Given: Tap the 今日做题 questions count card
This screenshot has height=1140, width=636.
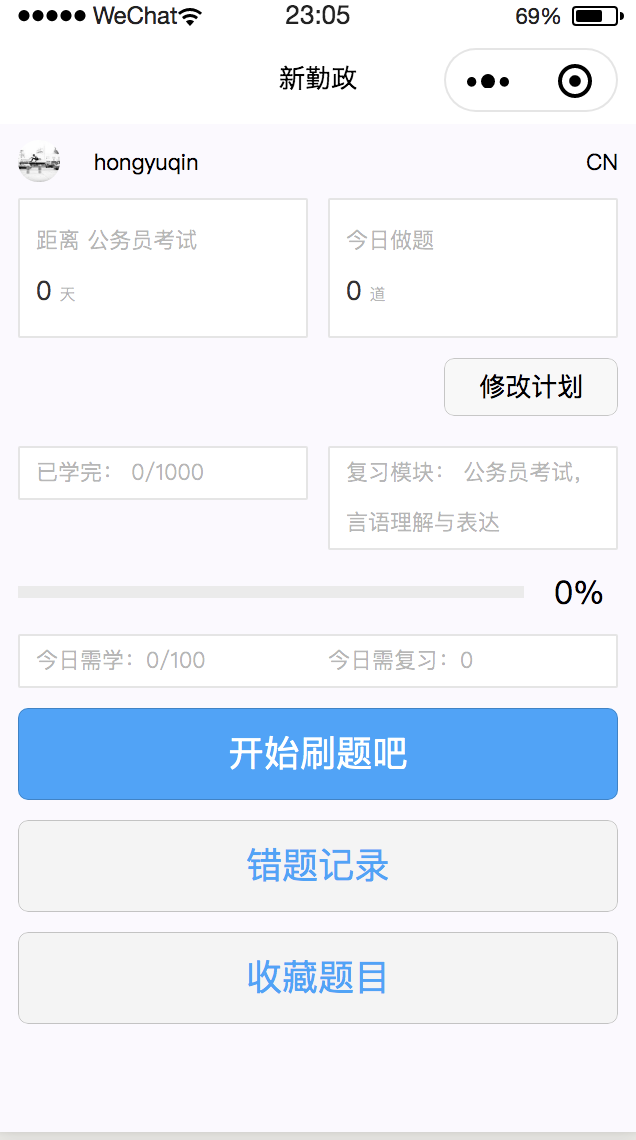Looking at the screenshot, I should click(473, 268).
